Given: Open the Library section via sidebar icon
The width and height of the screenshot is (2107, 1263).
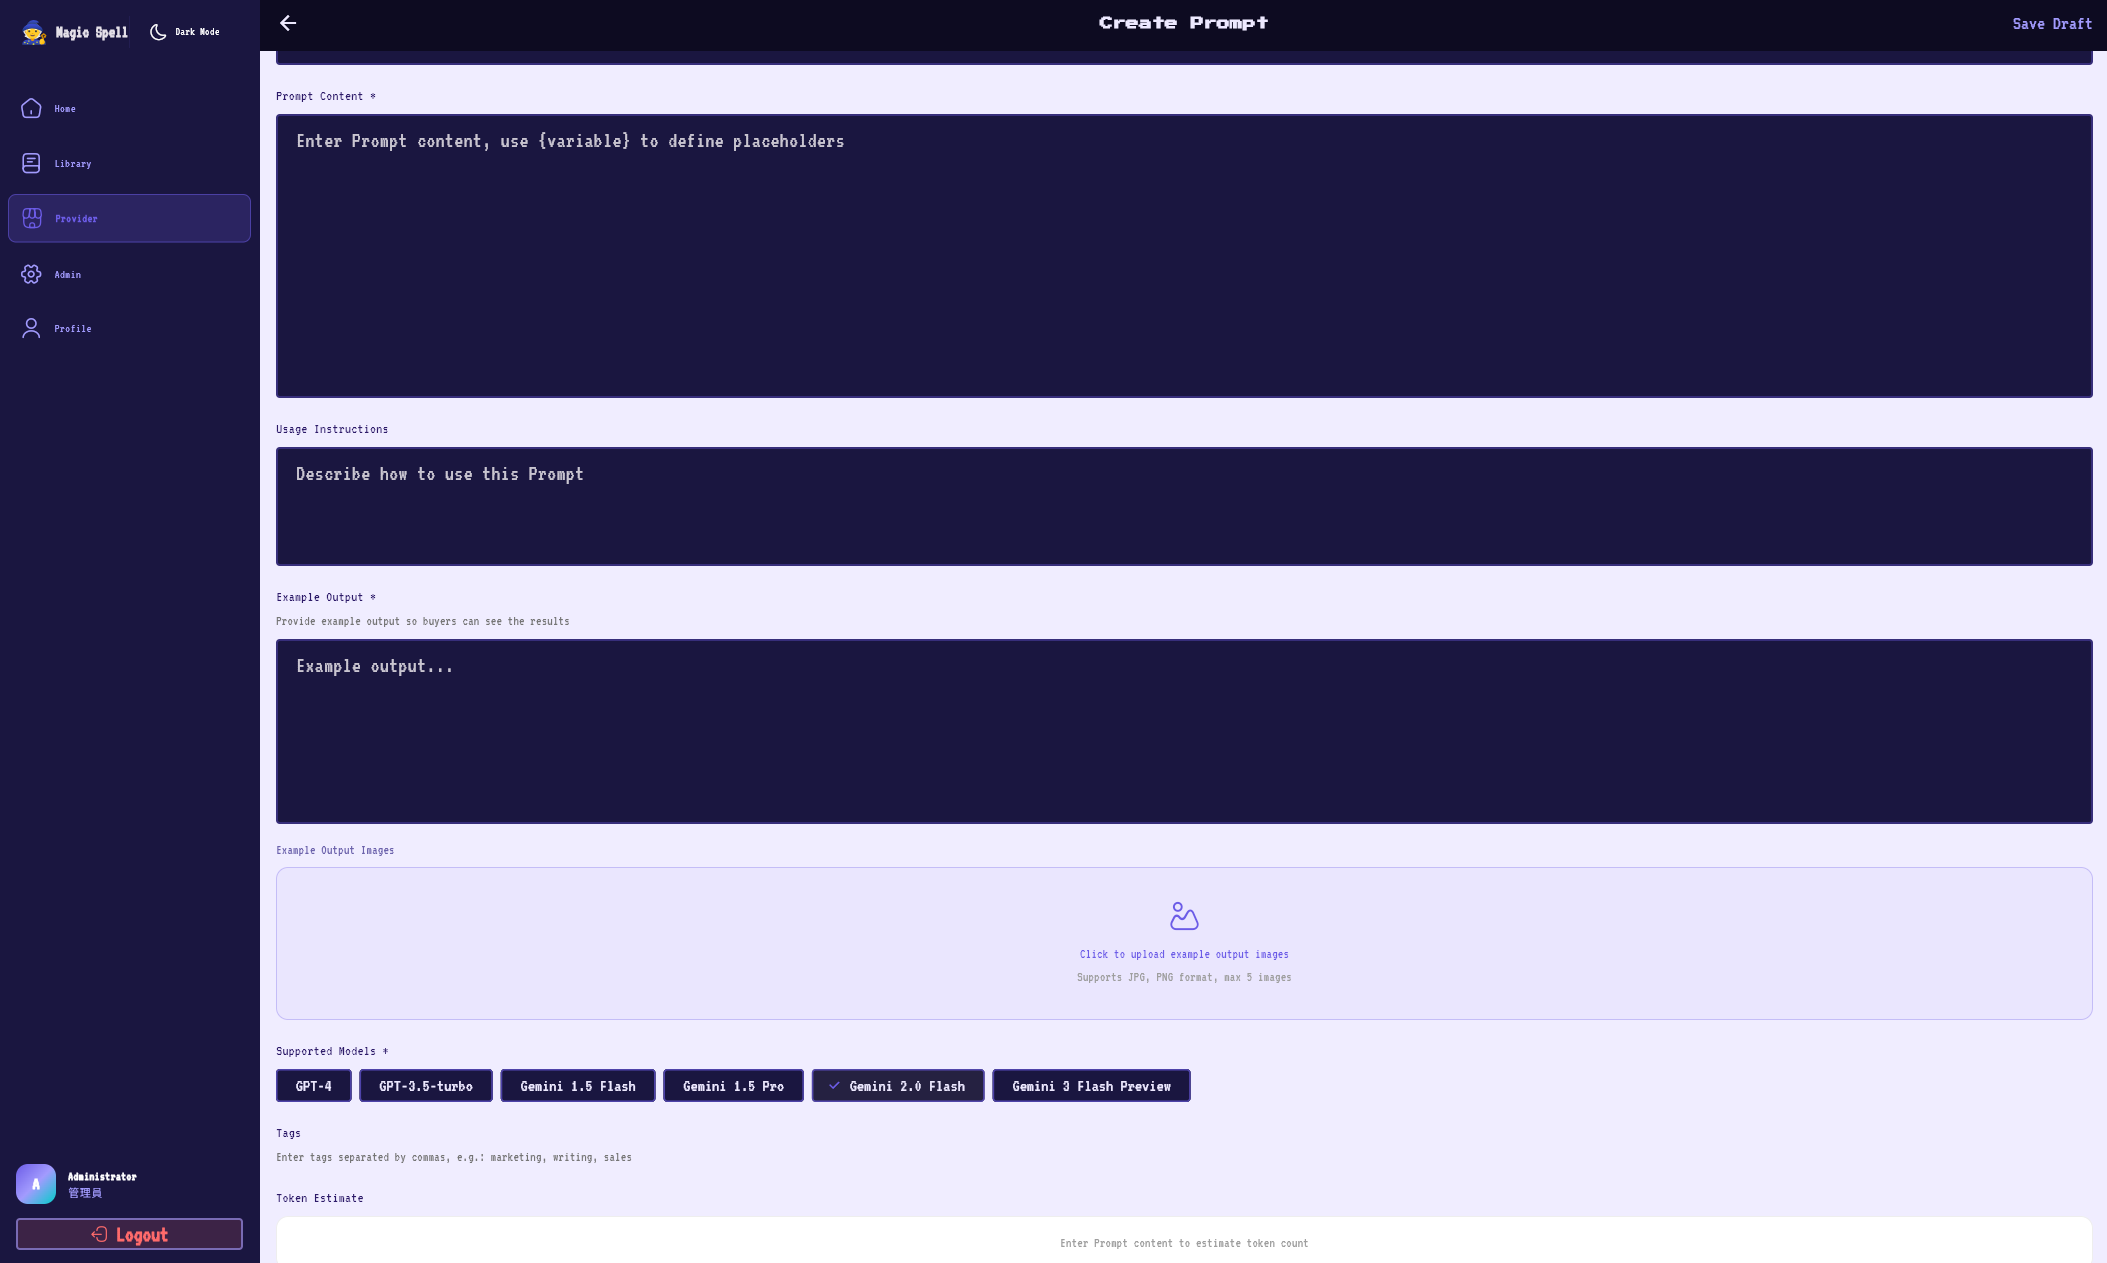Looking at the screenshot, I should pos(30,163).
